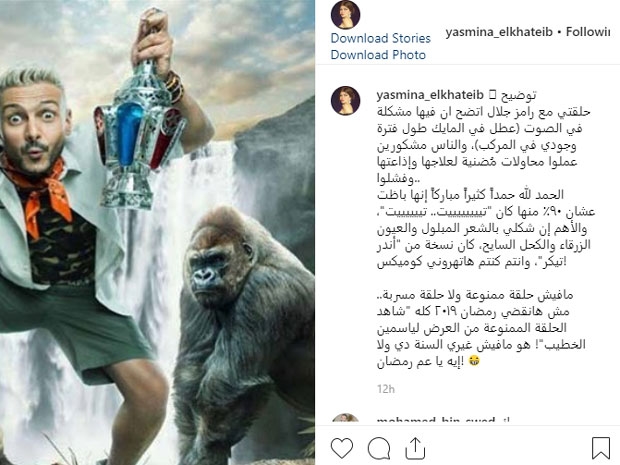Click the grinning emoji in caption

pyautogui.click(x=474, y=361)
